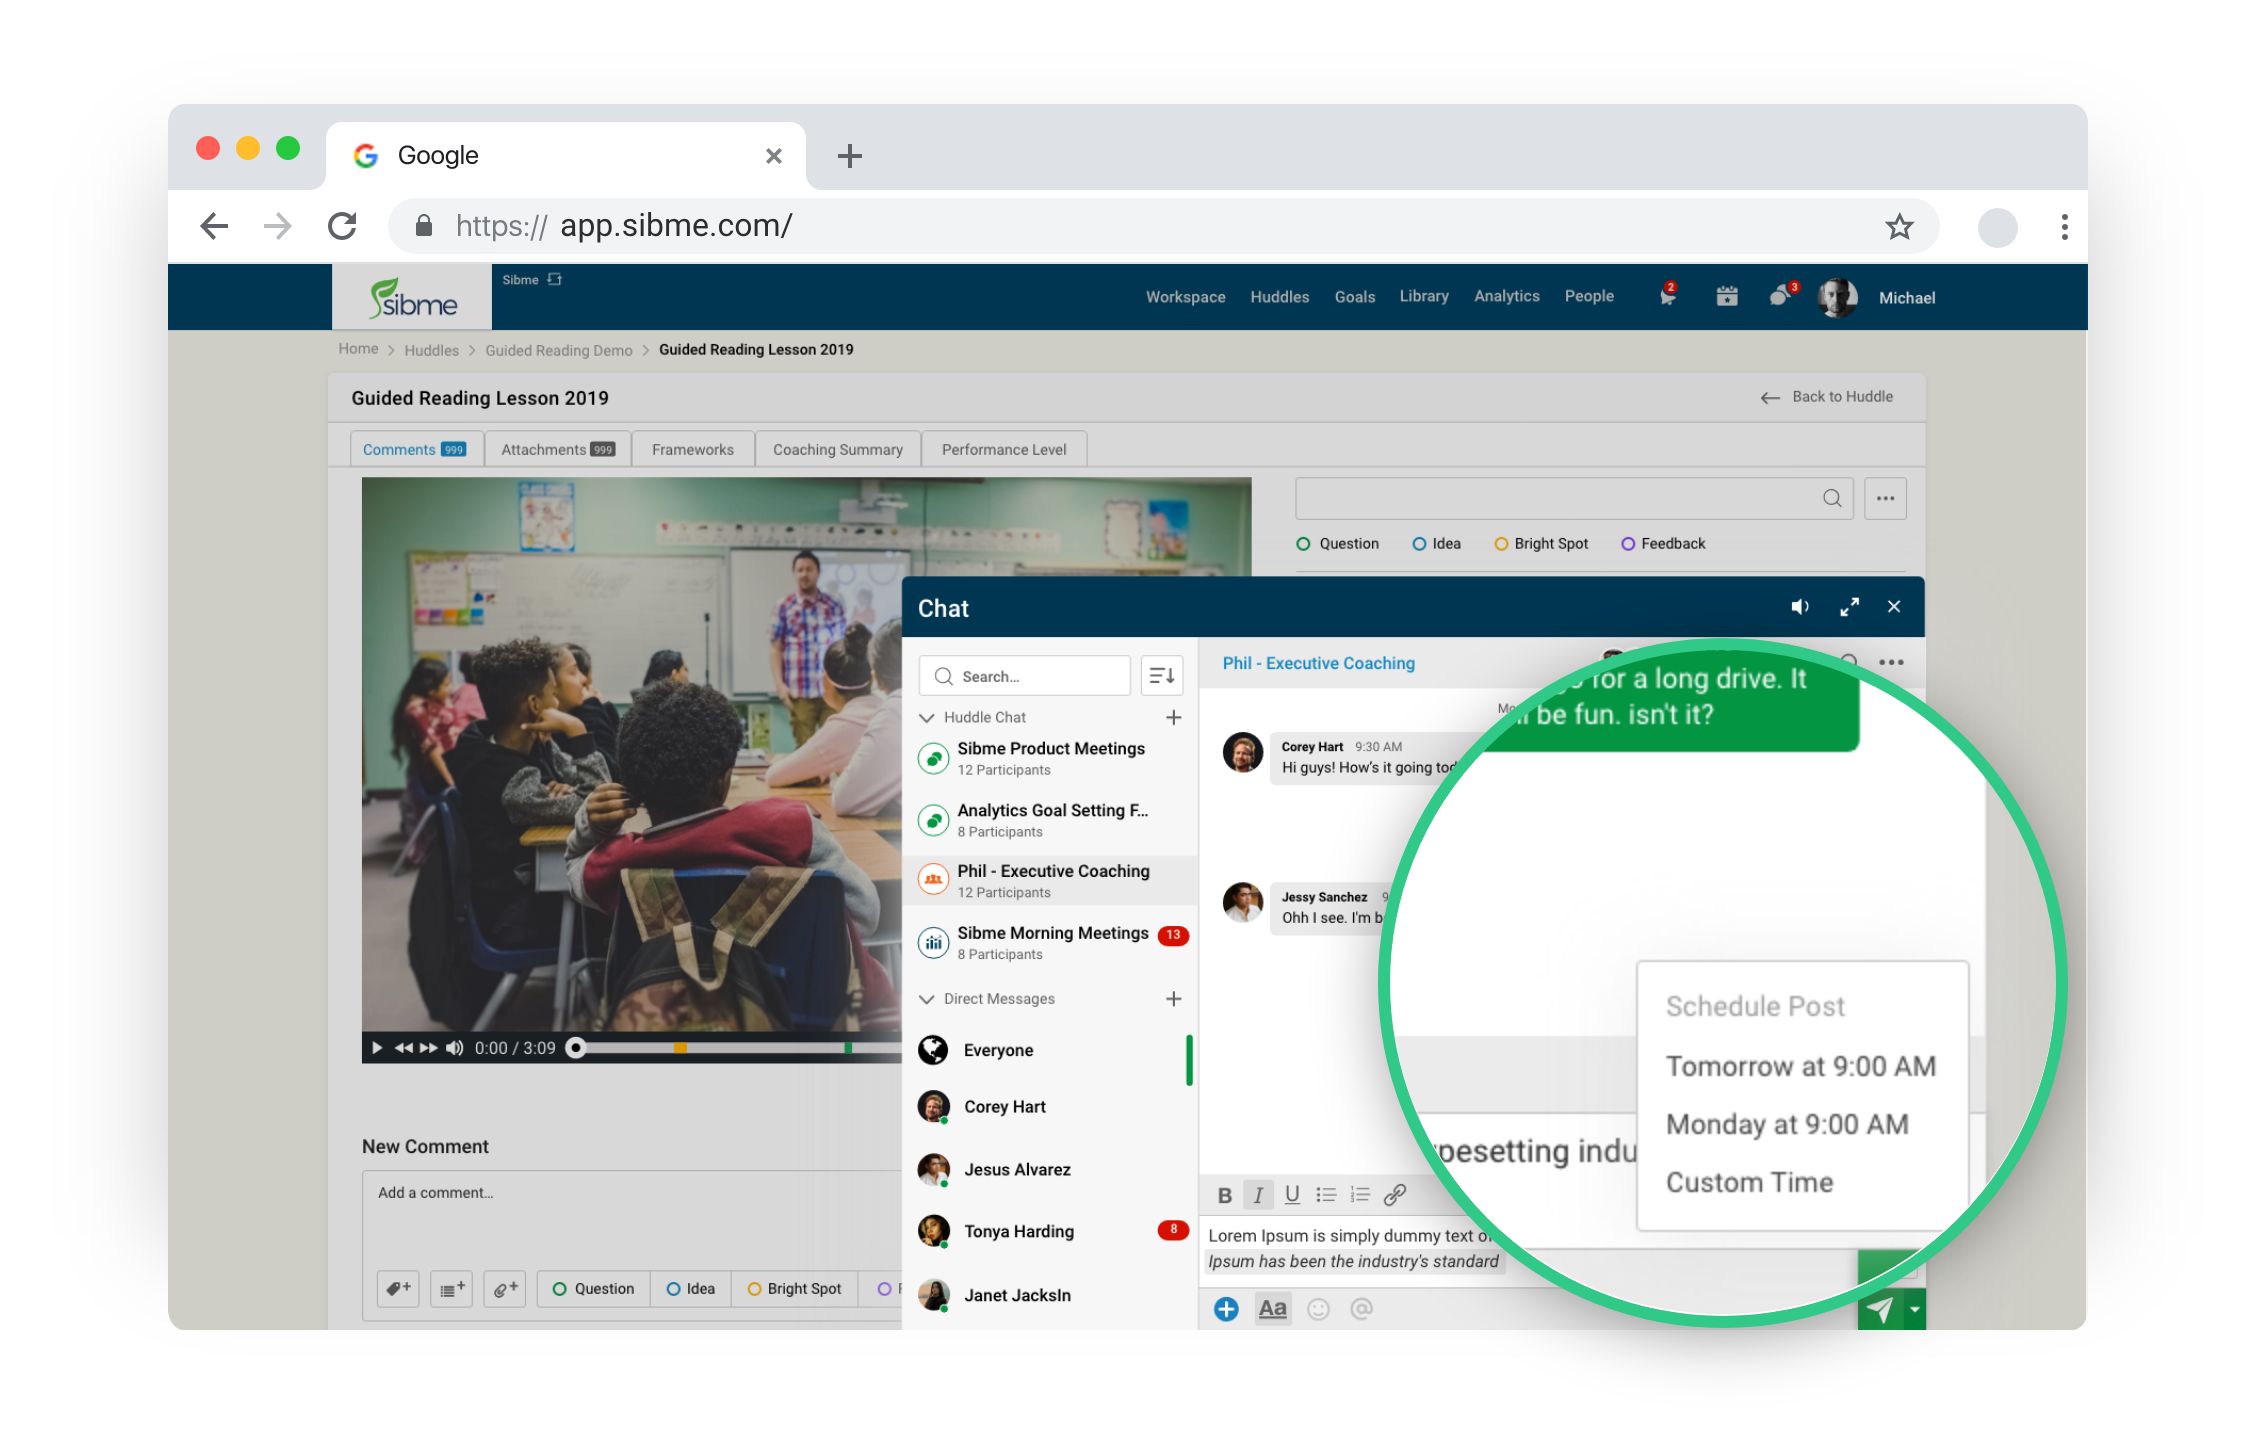Viewport: 2256px width, 1437px height.
Task: Choose Tomorrow at 9:00 AM schedule option
Action: [1801, 1066]
